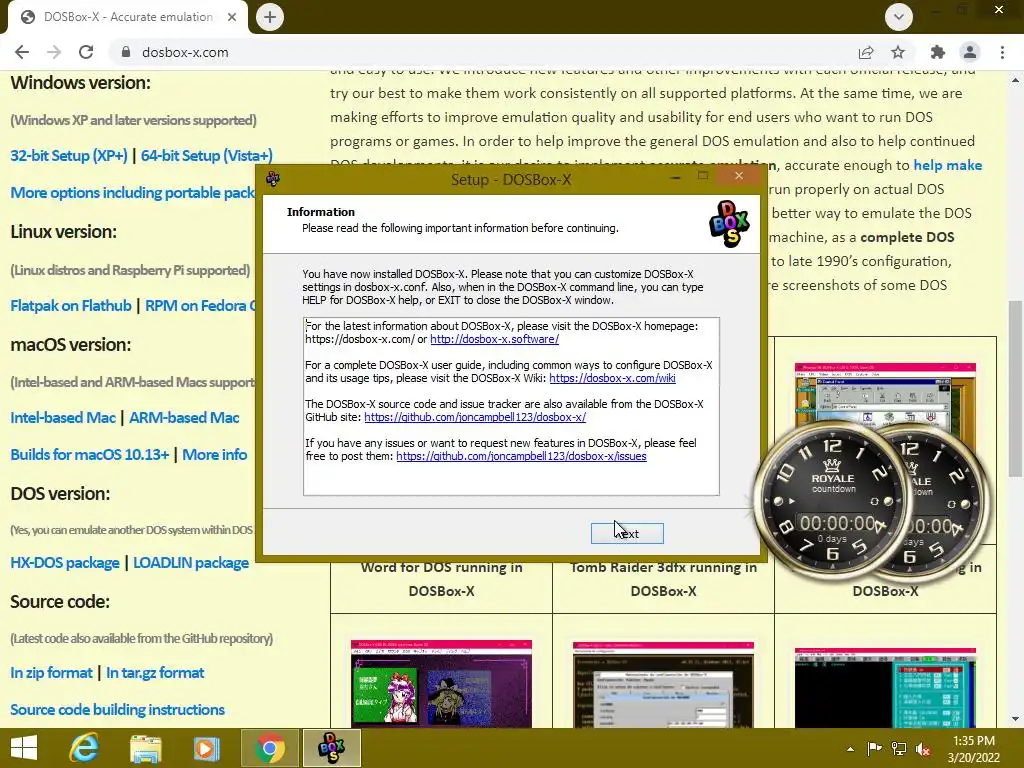Click the page vertical scrollbar thumb
This screenshot has height=768, width=1024.
[x=1015, y=388]
